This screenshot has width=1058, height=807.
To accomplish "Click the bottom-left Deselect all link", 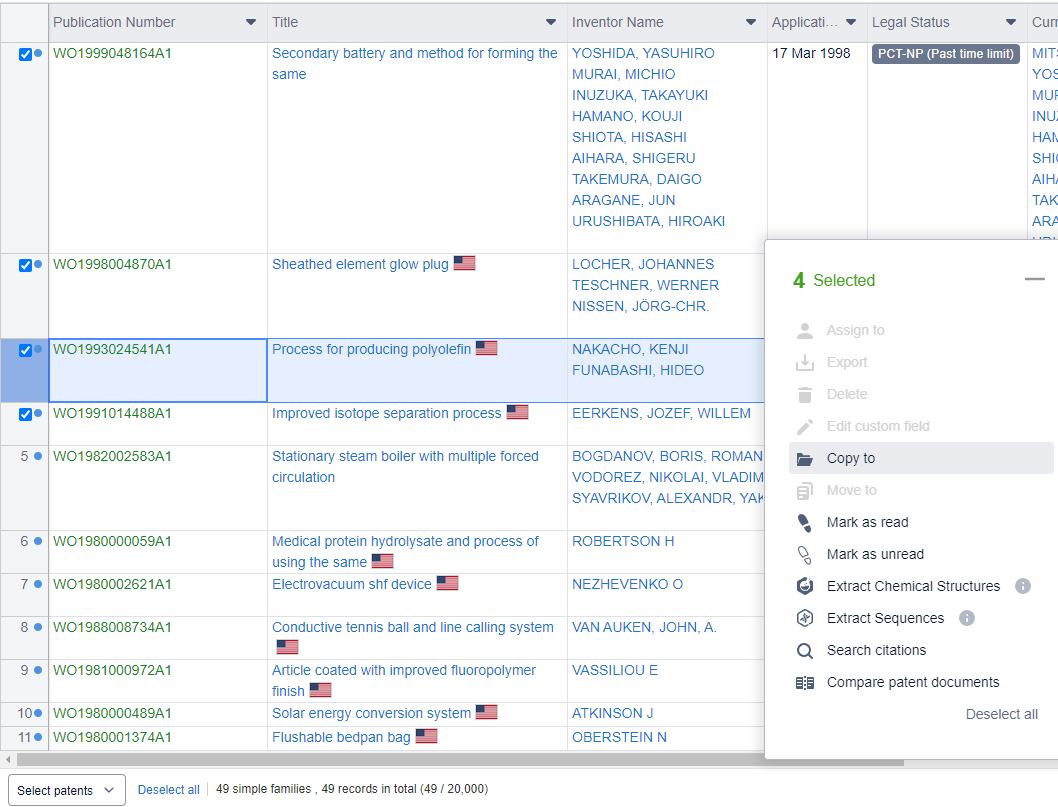I will [x=168, y=790].
